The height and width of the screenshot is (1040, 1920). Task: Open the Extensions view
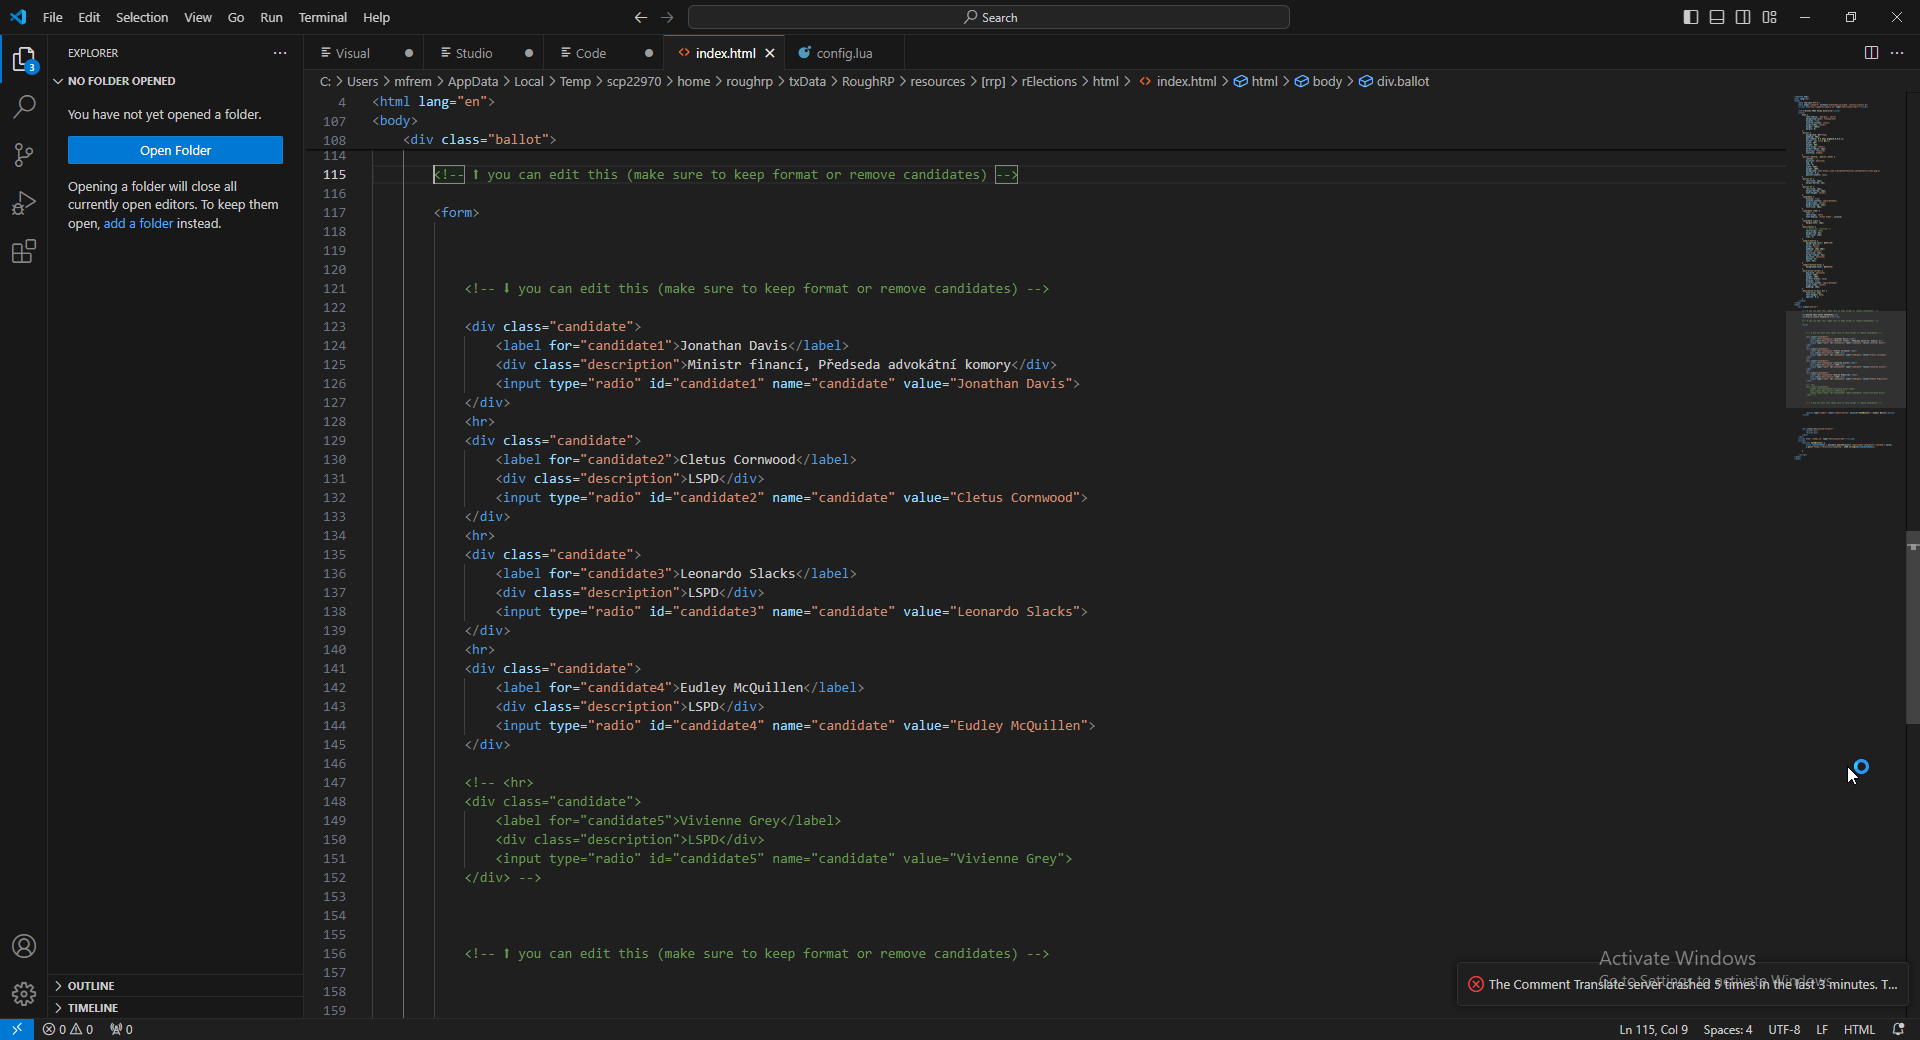click(x=23, y=251)
